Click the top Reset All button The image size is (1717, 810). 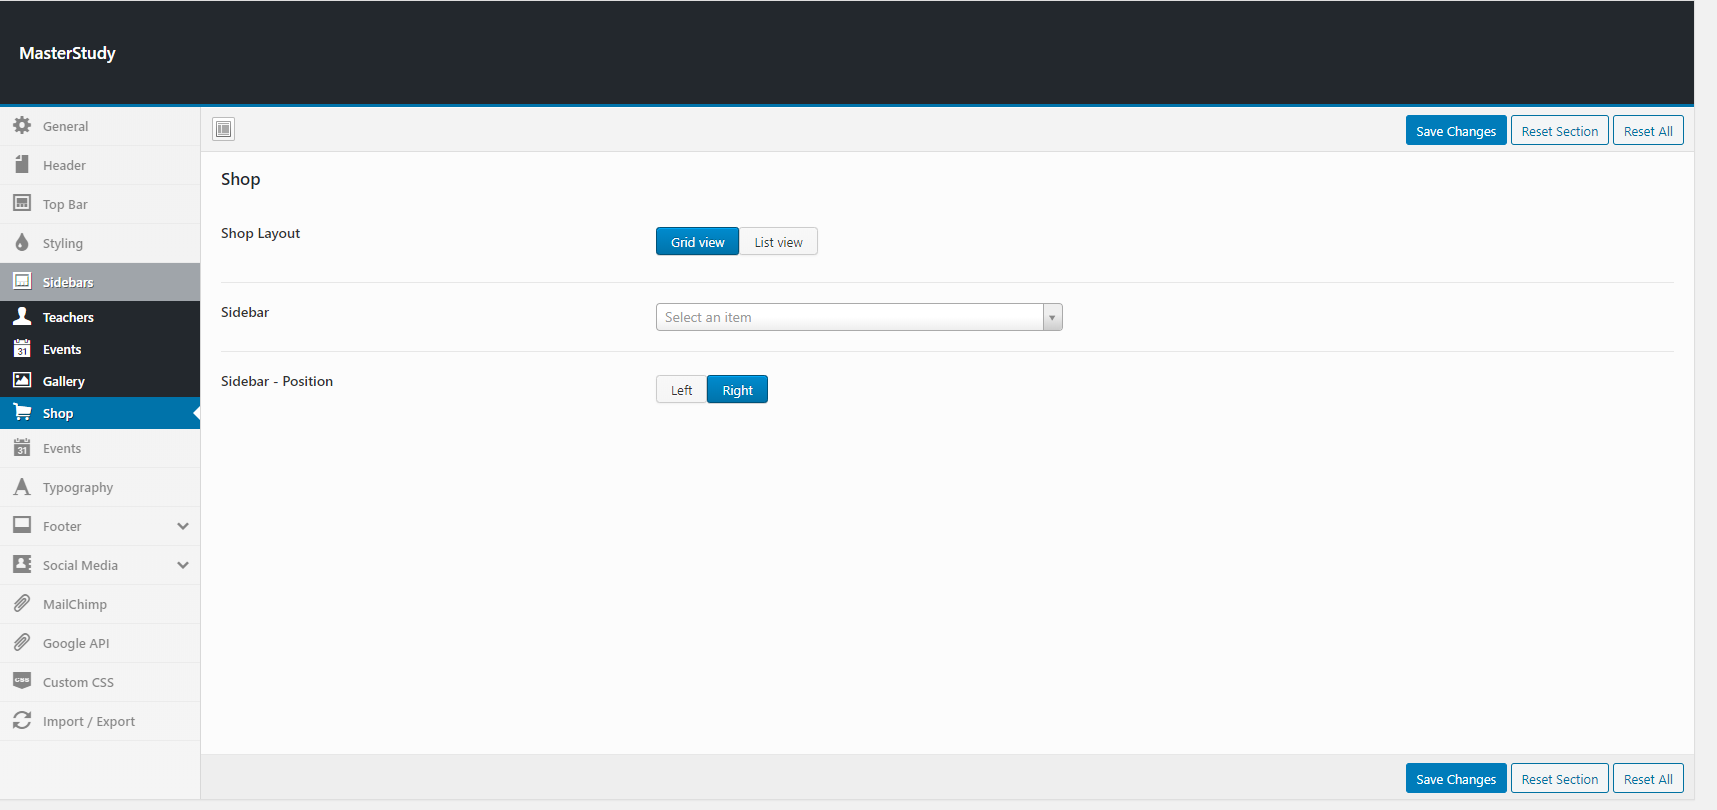click(1647, 131)
